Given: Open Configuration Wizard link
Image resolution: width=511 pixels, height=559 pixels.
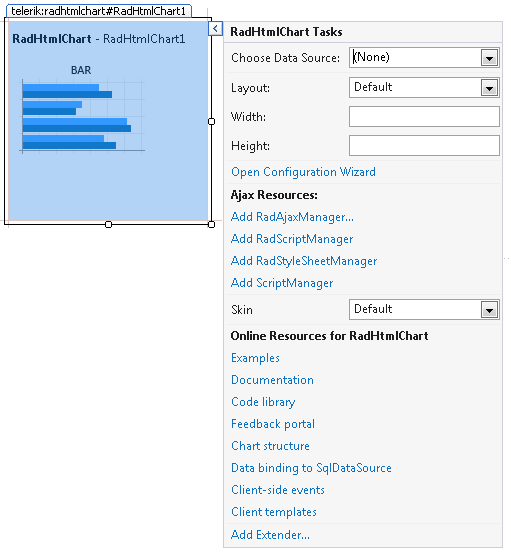Looking at the screenshot, I should point(303,172).
